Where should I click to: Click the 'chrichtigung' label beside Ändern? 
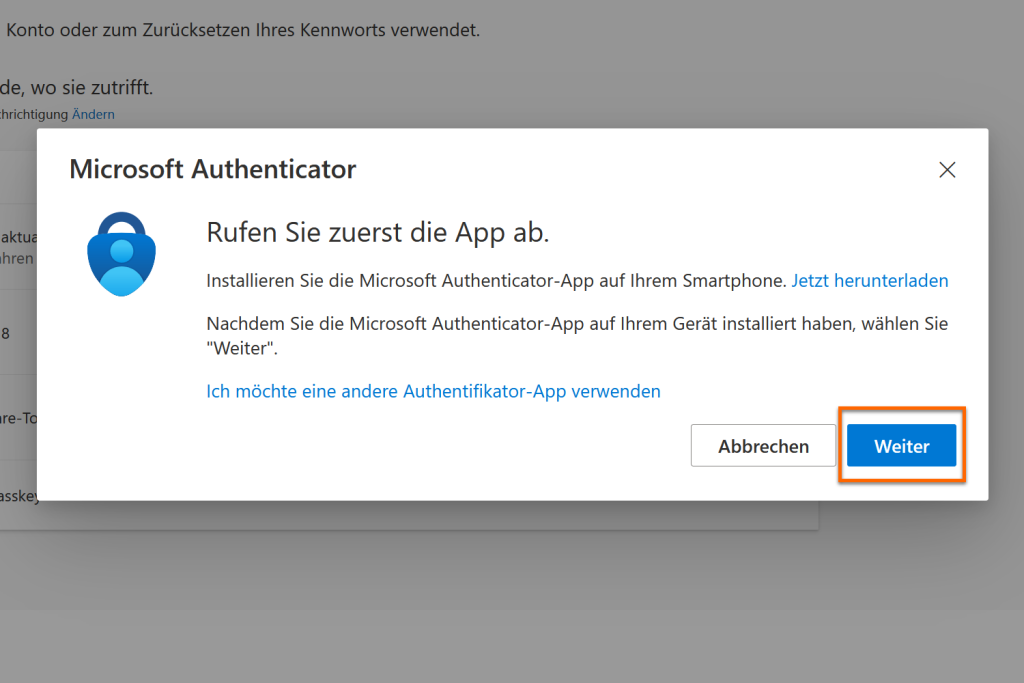[x=33, y=114]
